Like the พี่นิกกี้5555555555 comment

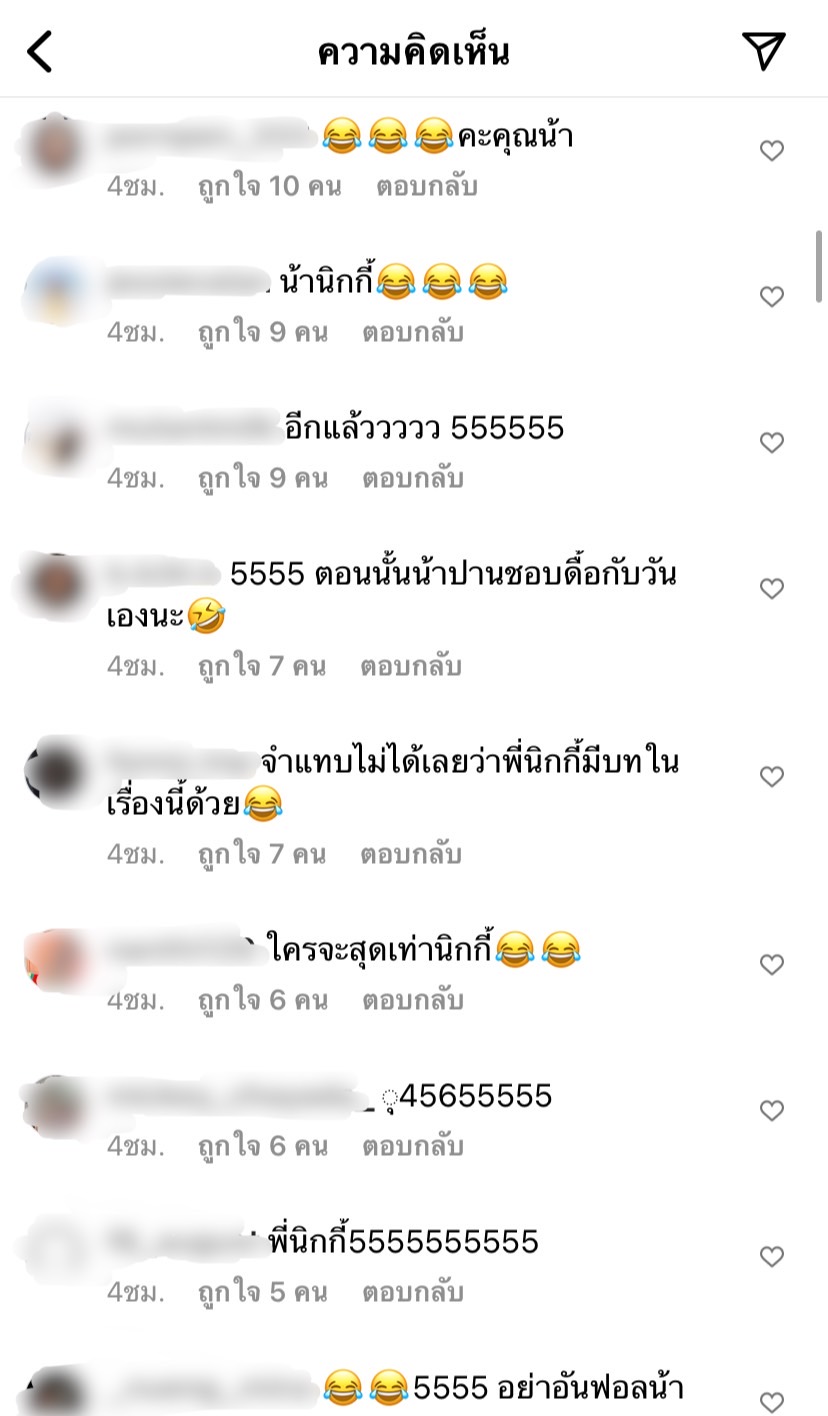coord(771,1257)
